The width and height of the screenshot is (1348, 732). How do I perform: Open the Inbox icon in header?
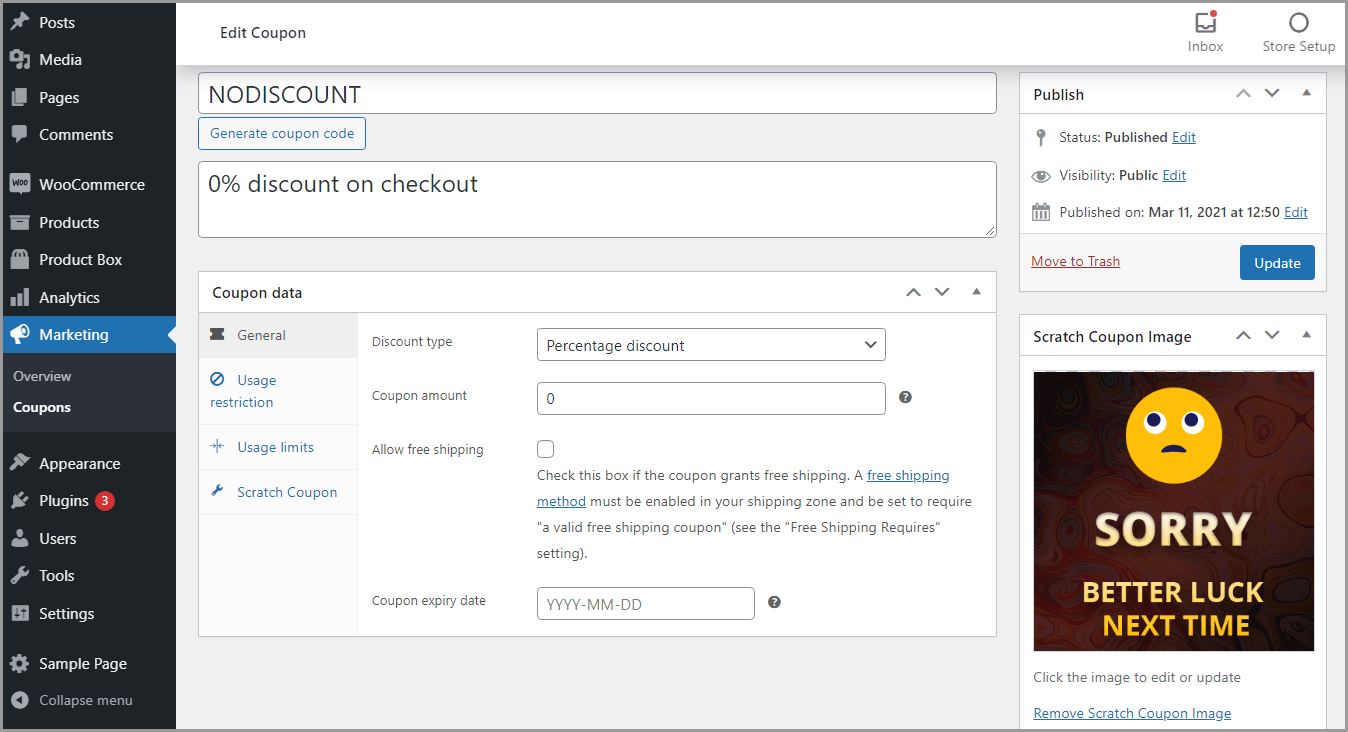point(1205,23)
